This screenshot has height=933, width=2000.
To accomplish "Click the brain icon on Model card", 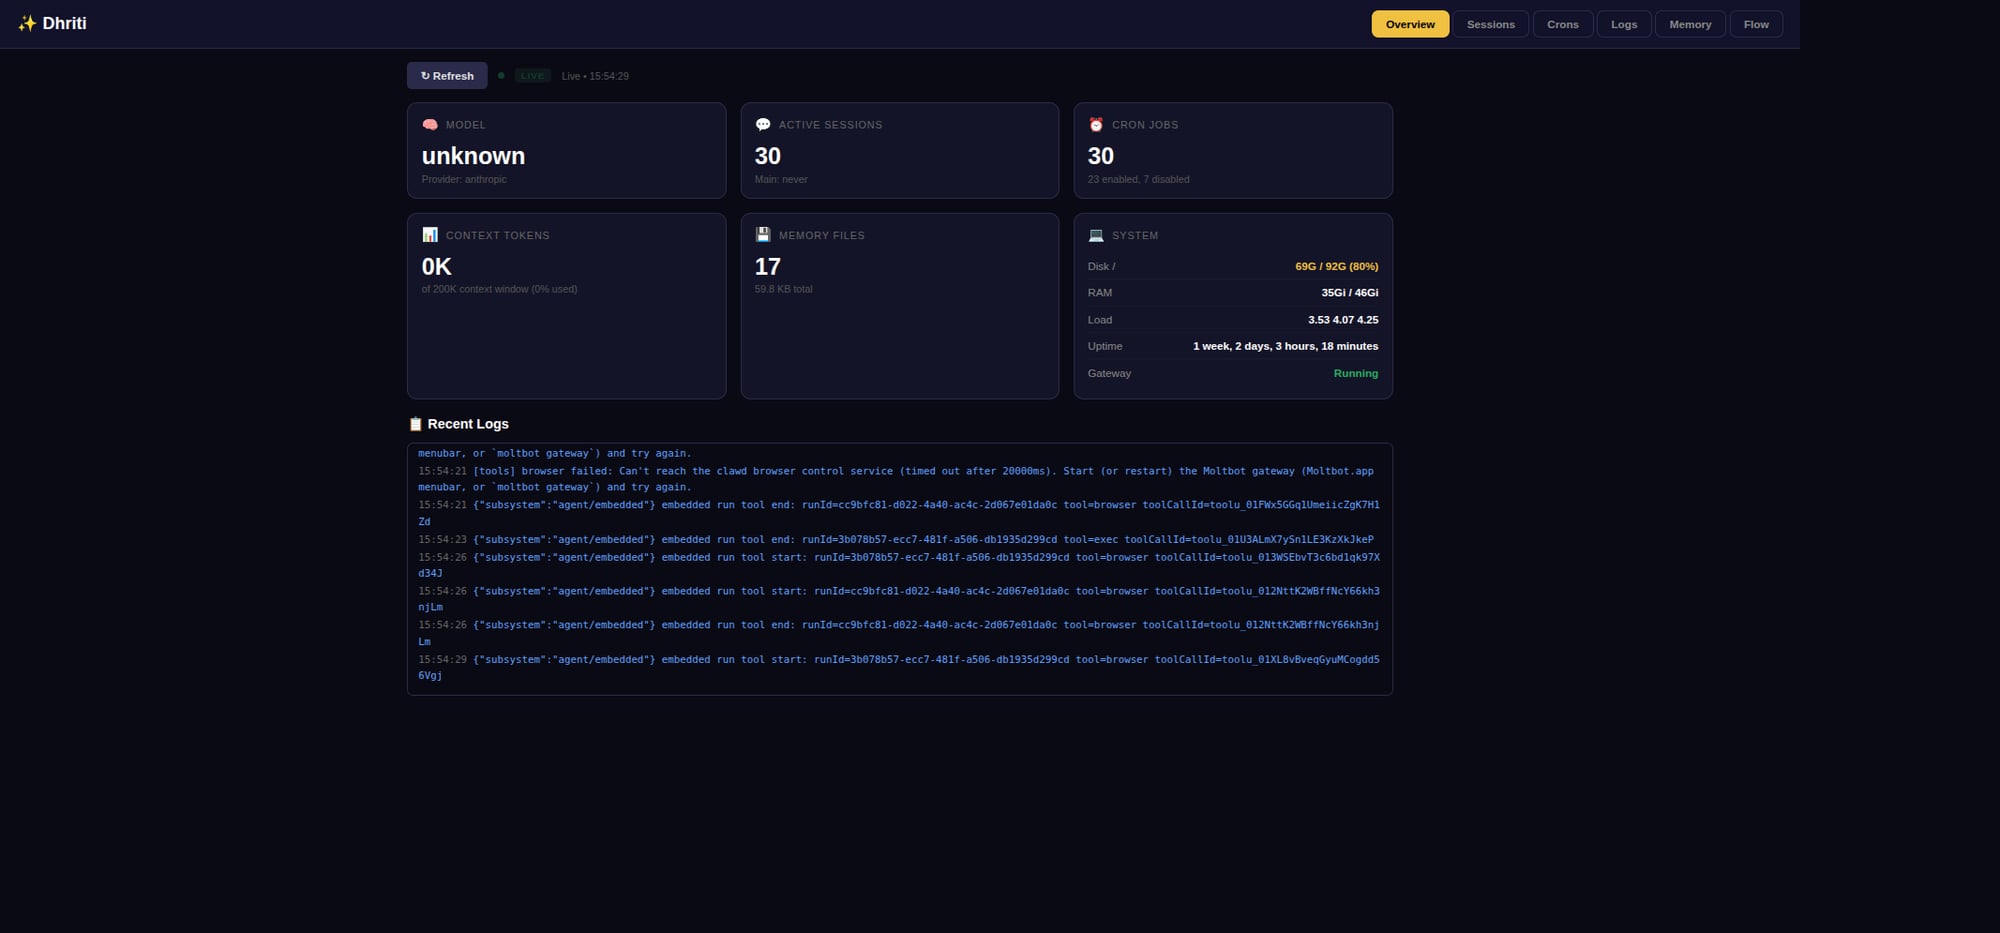I will 430,125.
